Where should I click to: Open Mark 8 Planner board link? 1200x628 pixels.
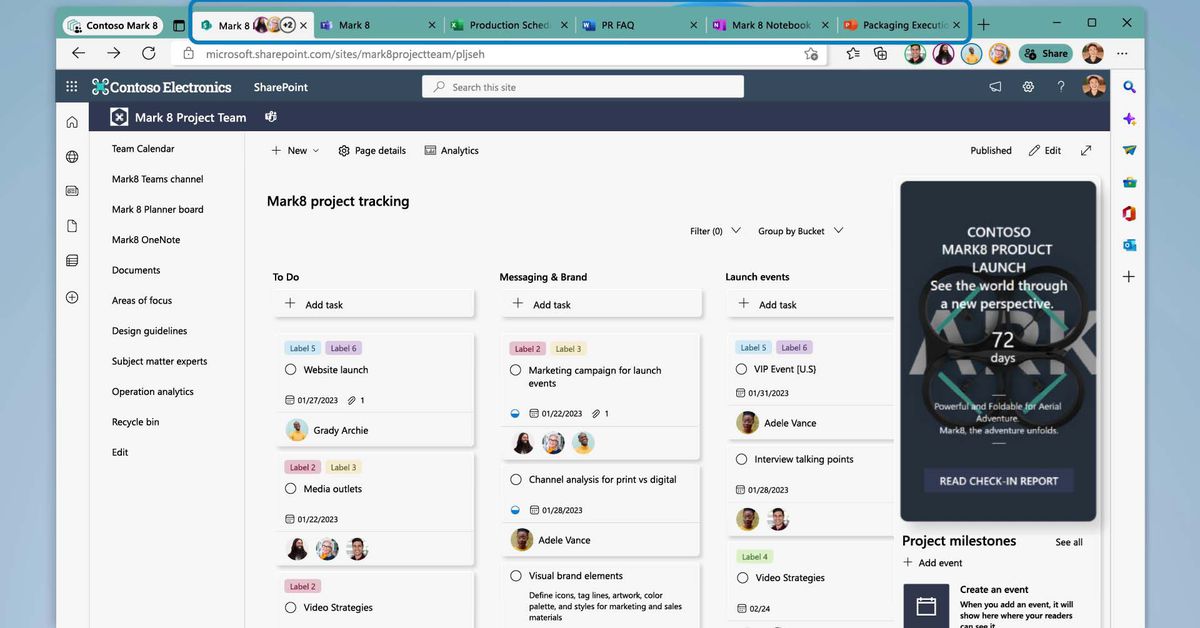[157, 210]
